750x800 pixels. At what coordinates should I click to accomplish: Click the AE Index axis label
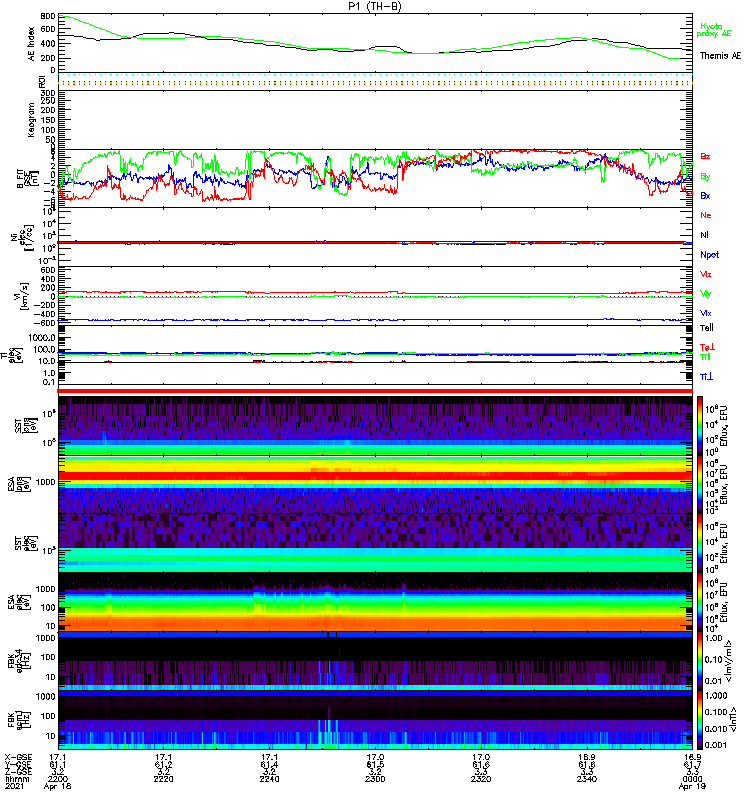pos(32,44)
